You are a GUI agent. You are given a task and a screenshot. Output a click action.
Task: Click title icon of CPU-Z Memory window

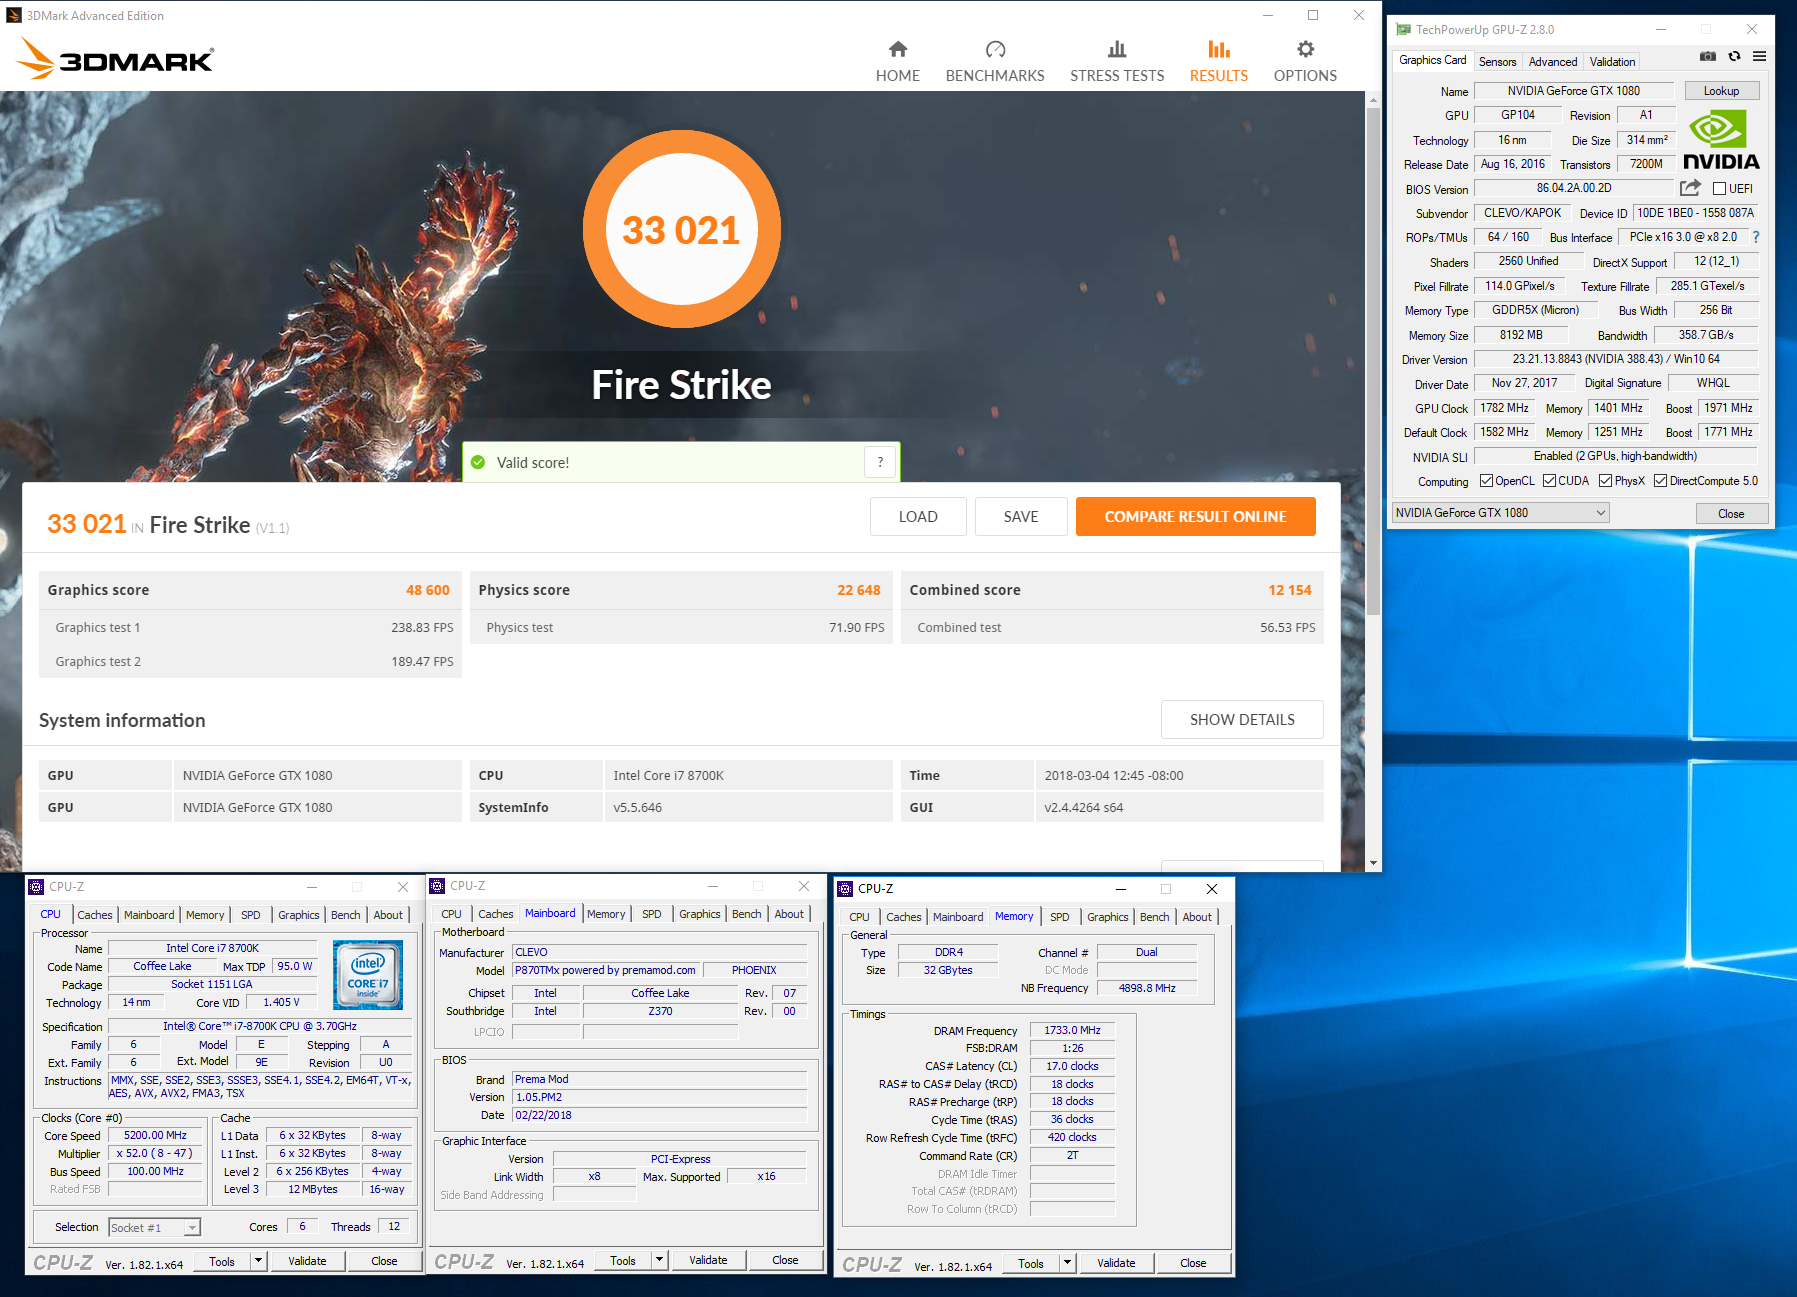pos(845,889)
